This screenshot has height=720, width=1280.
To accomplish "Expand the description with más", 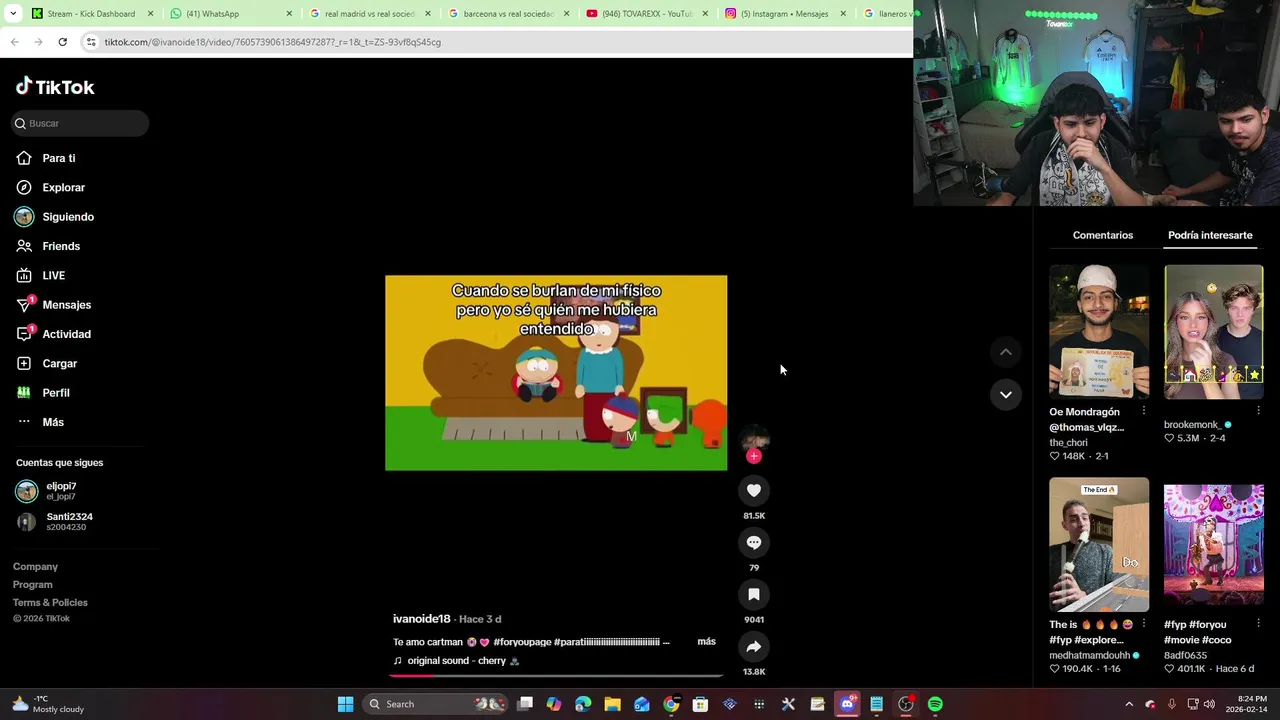I will coord(706,641).
